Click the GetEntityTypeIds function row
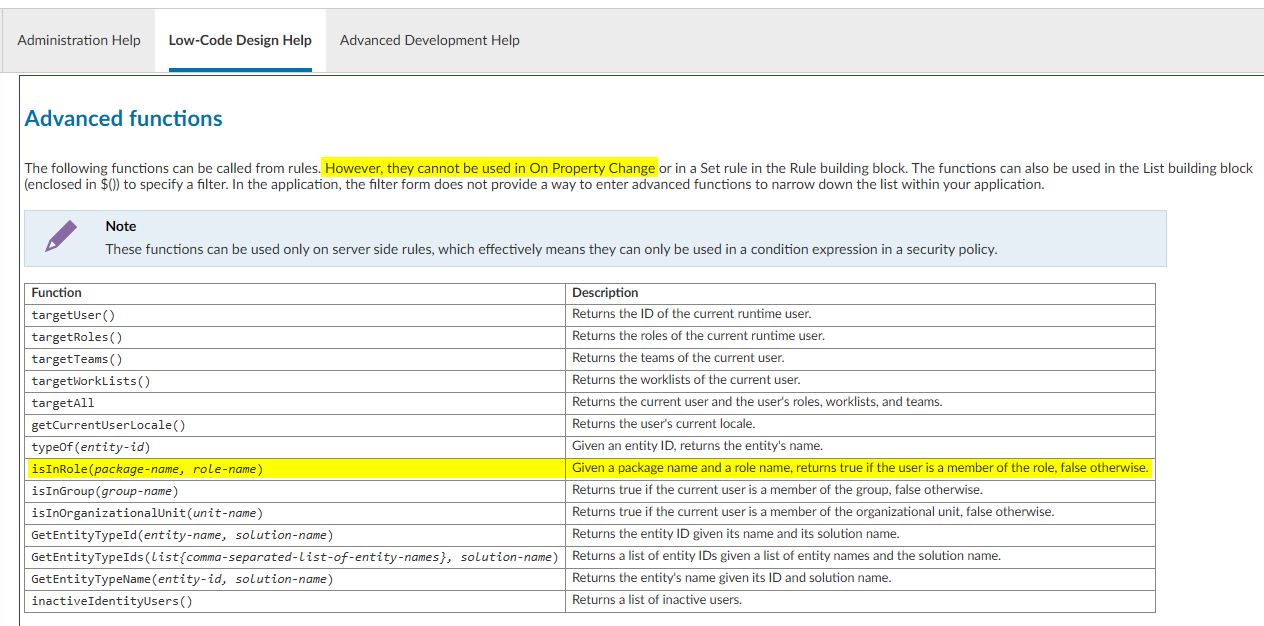Viewport: 1264px width, 626px height. [x=294, y=557]
